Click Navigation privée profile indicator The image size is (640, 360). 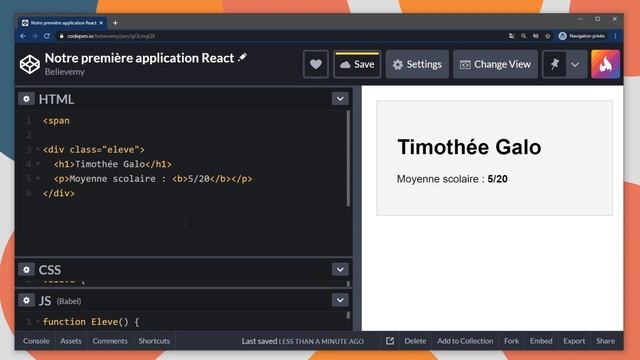[582, 36]
